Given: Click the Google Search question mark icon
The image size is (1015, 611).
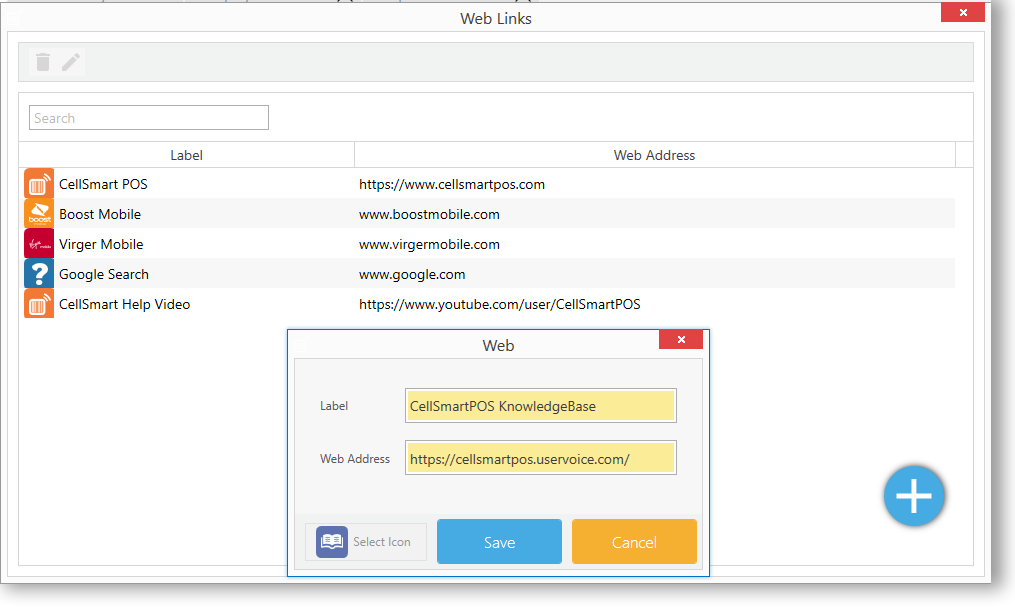Looking at the screenshot, I should (39, 274).
